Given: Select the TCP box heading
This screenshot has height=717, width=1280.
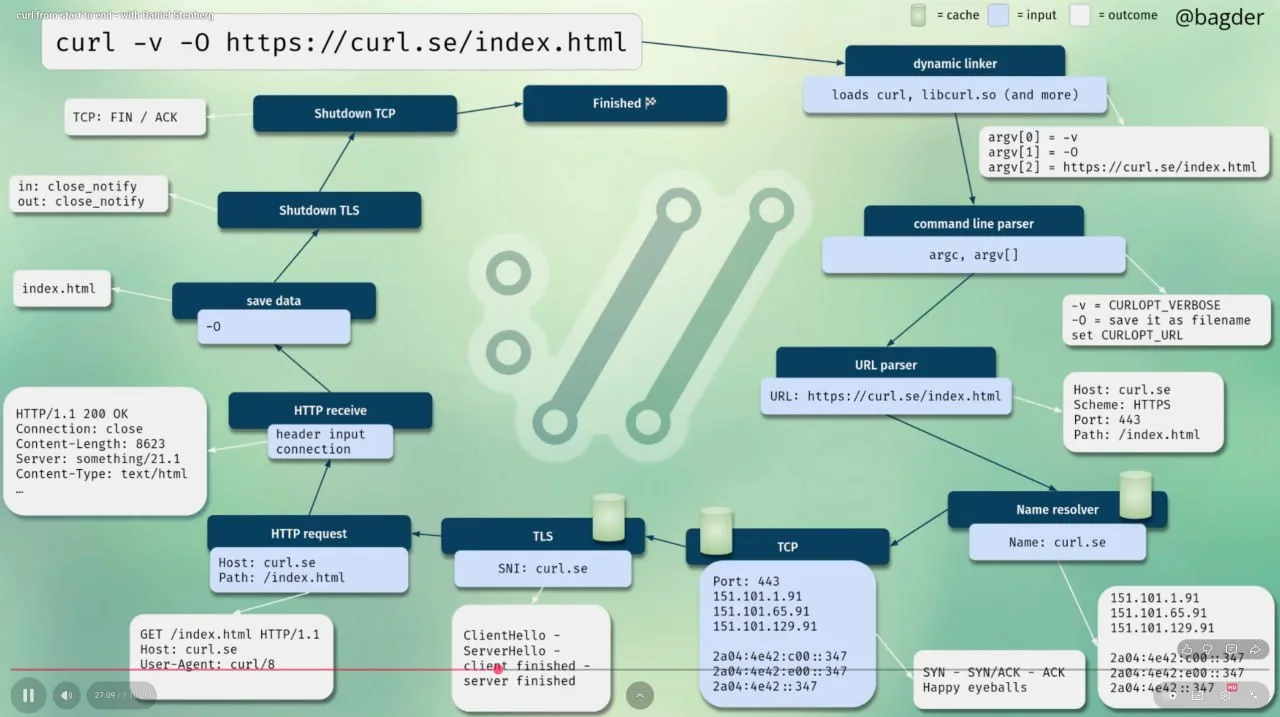Looking at the screenshot, I should [x=788, y=547].
